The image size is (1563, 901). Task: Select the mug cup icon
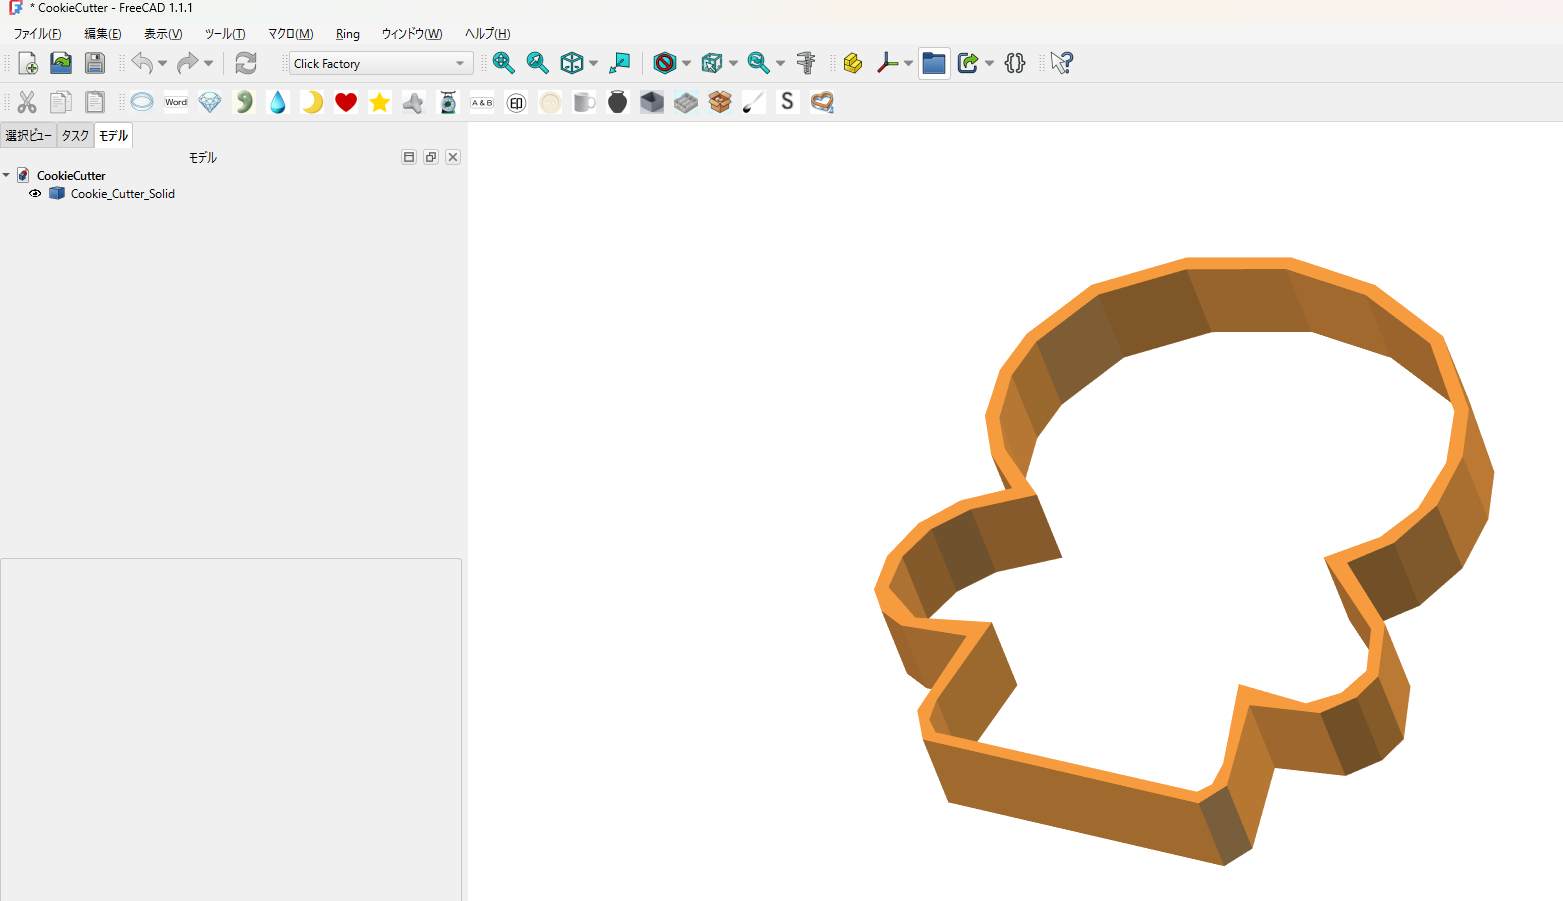584,102
